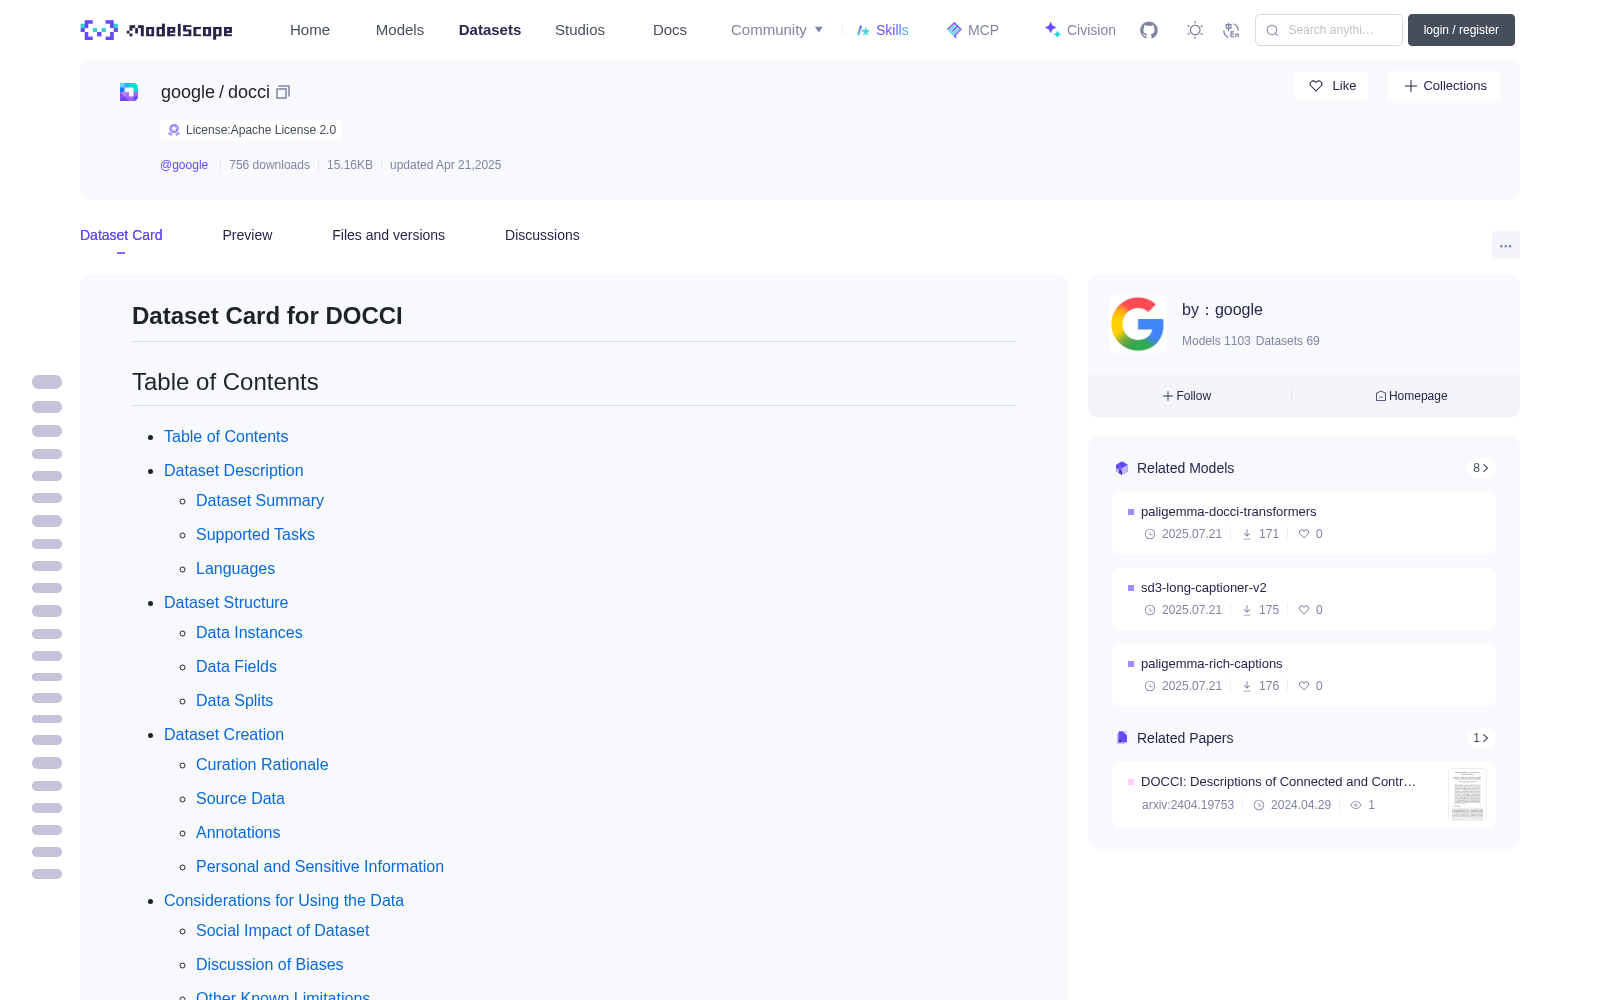
Task: Open Studios in navigation
Action: (x=580, y=30)
